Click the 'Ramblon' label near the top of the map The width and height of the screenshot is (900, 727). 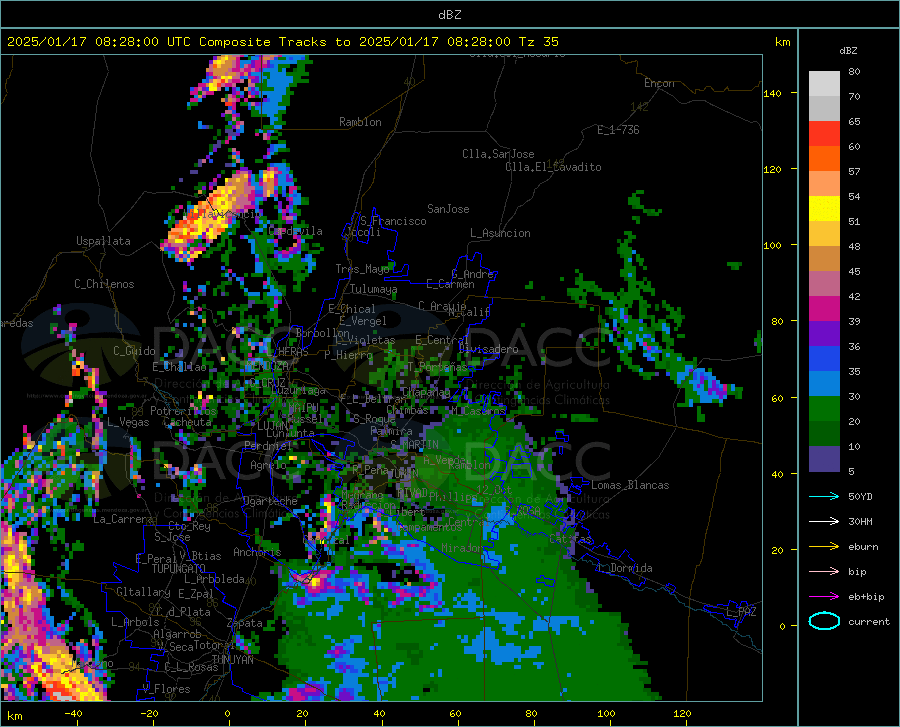coord(360,122)
